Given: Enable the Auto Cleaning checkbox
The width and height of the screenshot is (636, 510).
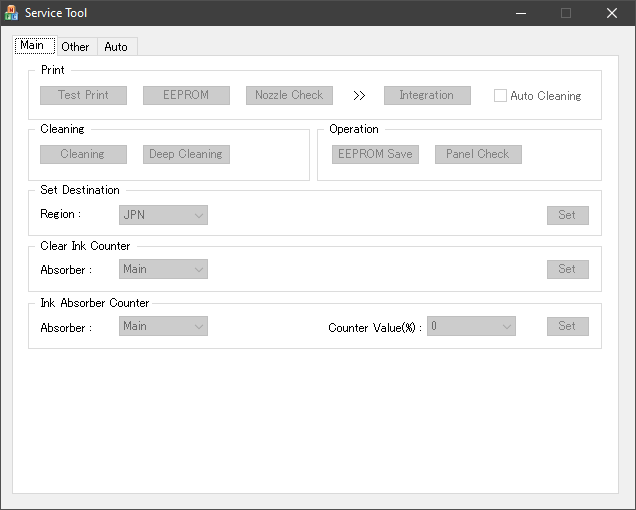Looking at the screenshot, I should pyautogui.click(x=501, y=96).
